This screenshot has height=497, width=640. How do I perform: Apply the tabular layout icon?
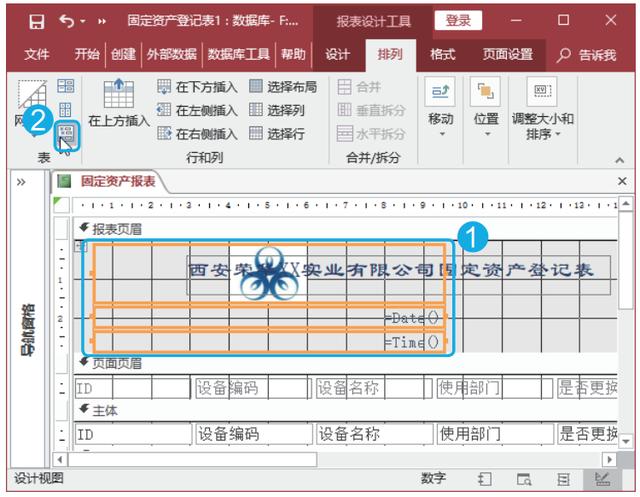(x=65, y=110)
